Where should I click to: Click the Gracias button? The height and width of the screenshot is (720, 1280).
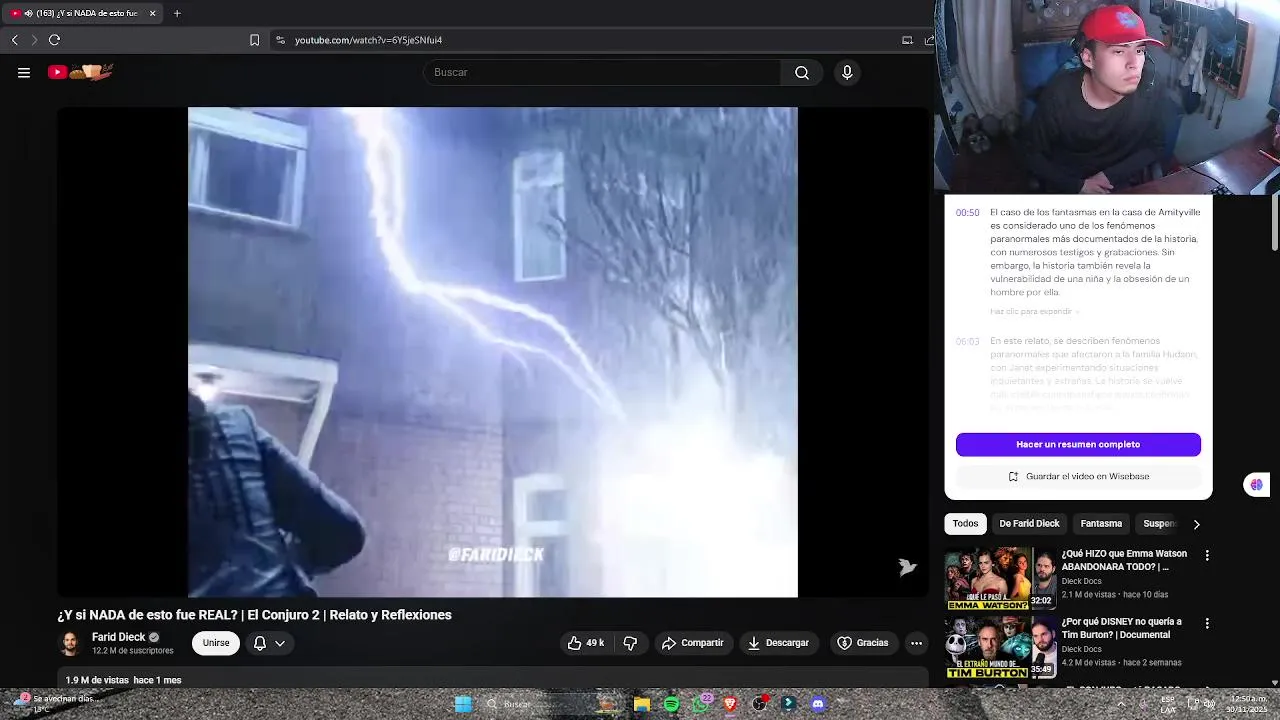[863, 643]
